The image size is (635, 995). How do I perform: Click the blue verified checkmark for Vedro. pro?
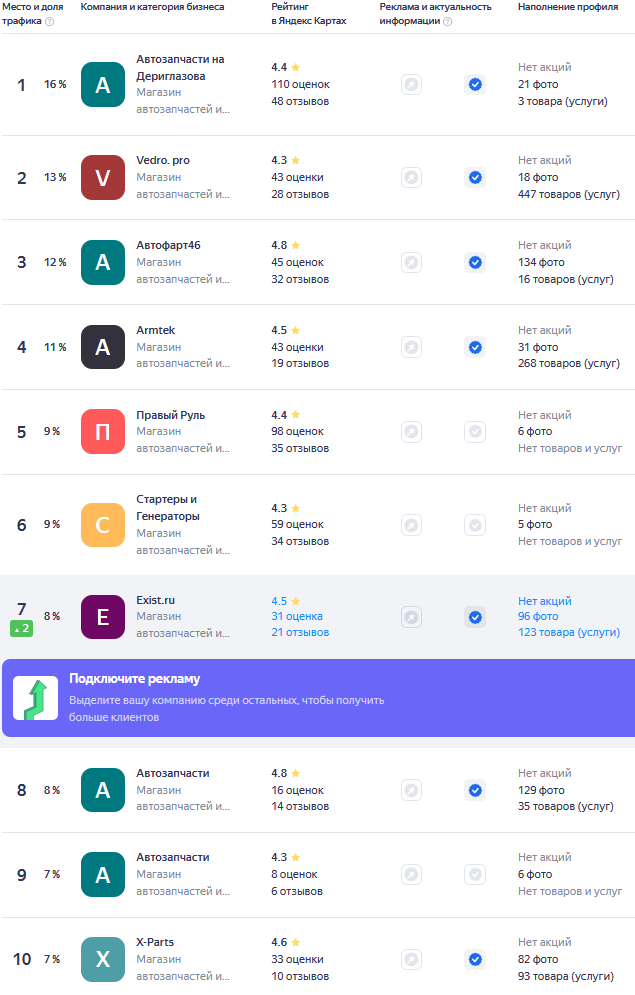point(475,178)
